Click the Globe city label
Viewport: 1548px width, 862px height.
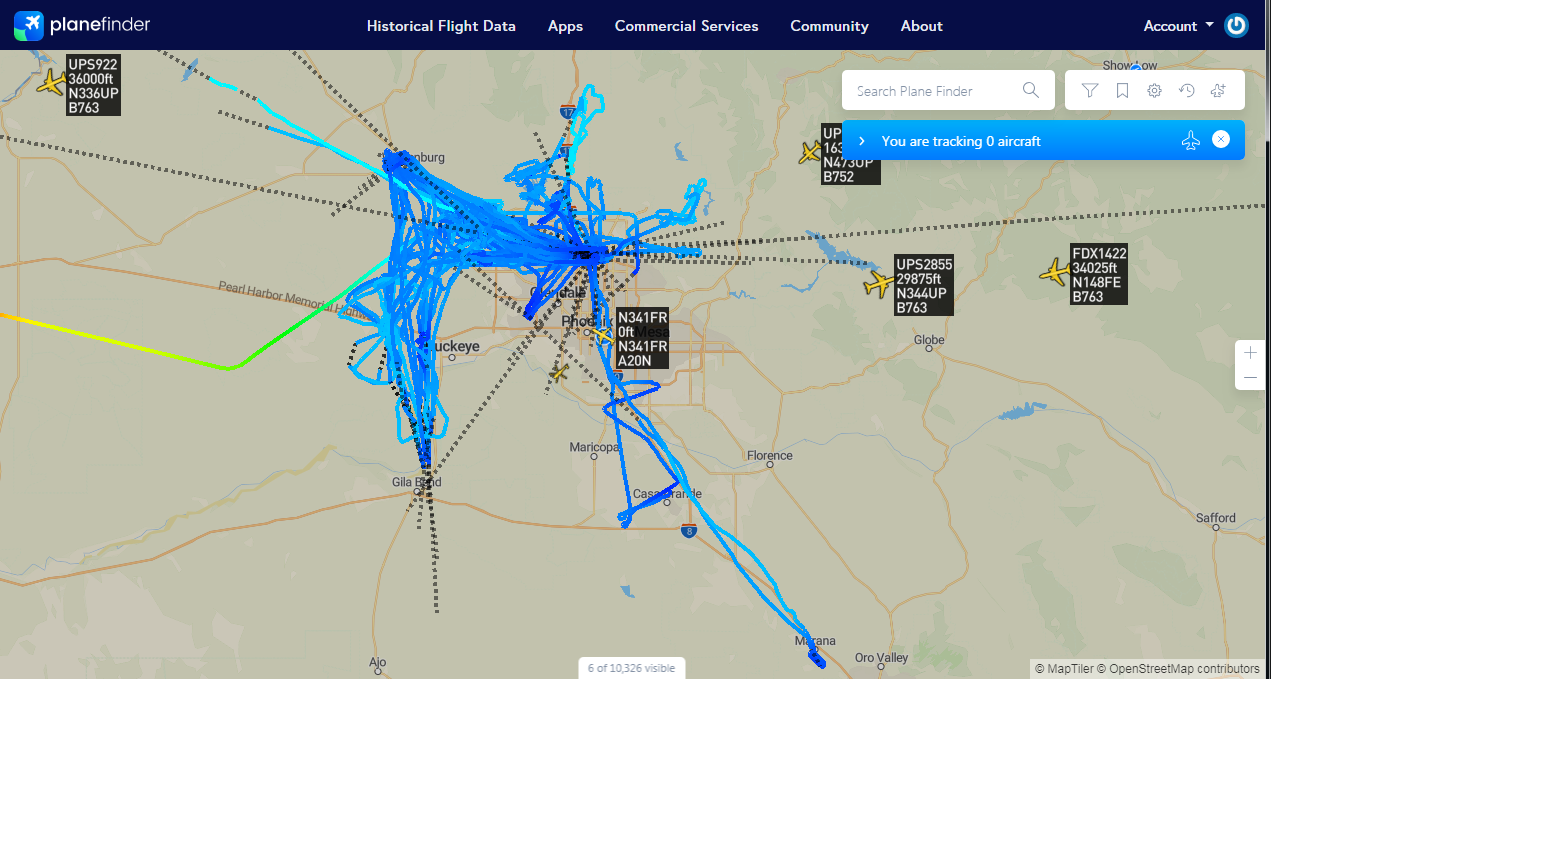pyautogui.click(x=929, y=340)
